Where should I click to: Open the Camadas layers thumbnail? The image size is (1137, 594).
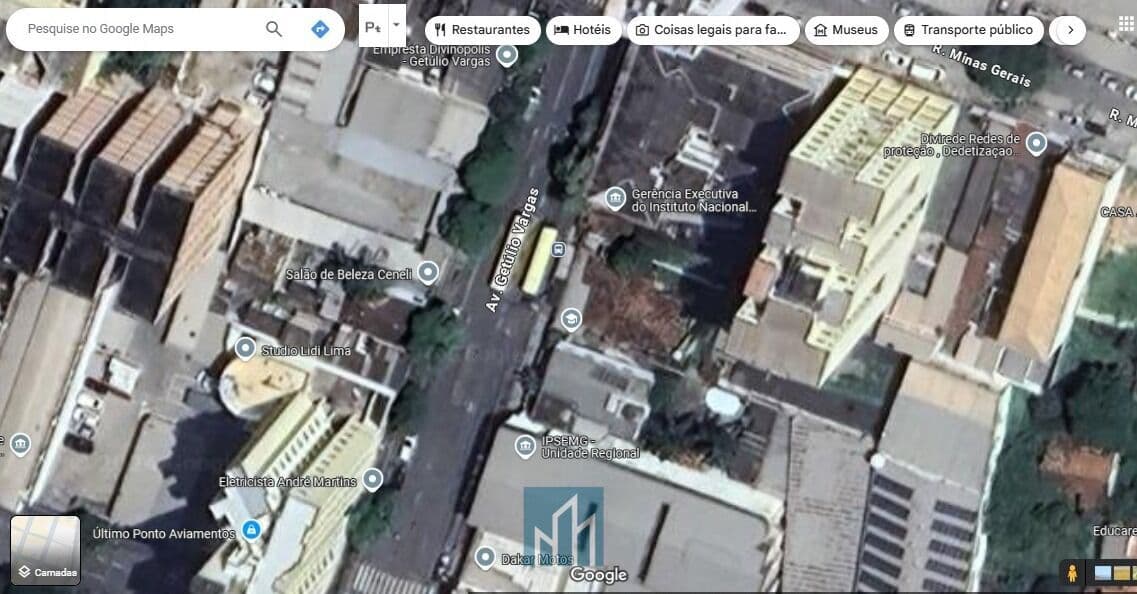coord(46,550)
